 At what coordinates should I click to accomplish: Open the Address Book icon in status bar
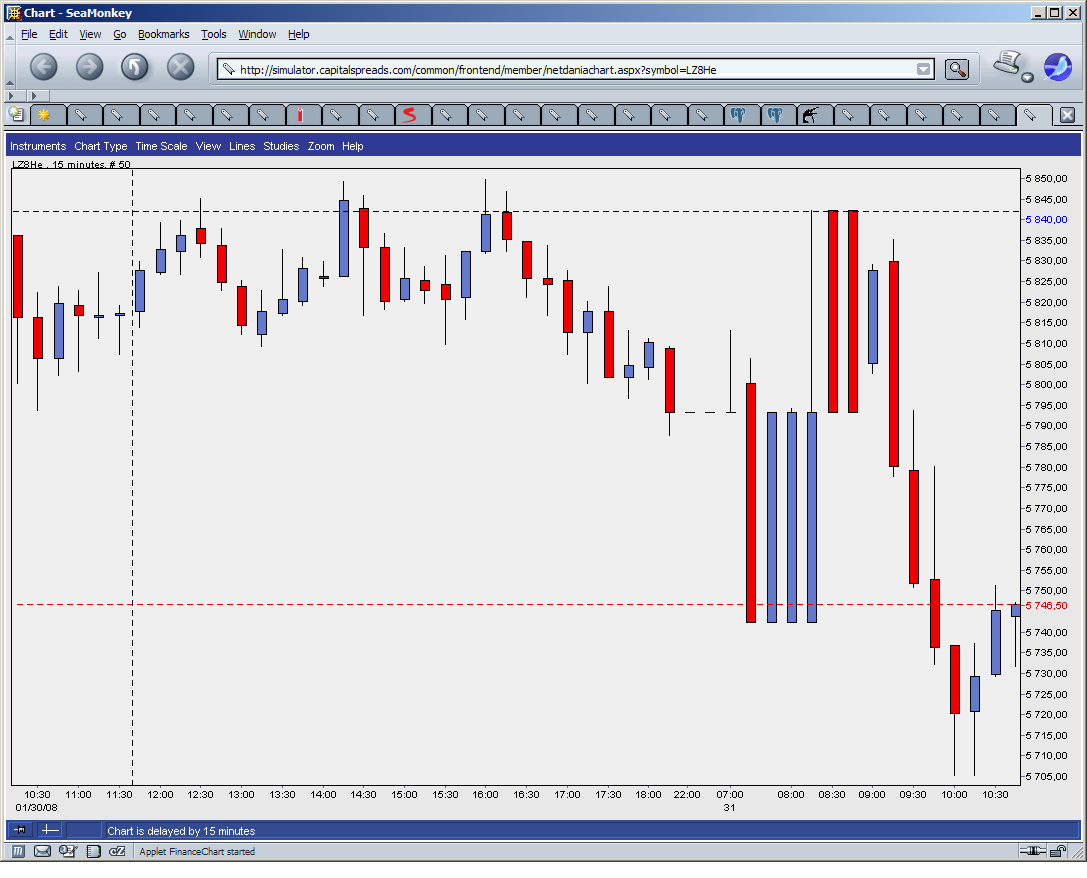93,851
